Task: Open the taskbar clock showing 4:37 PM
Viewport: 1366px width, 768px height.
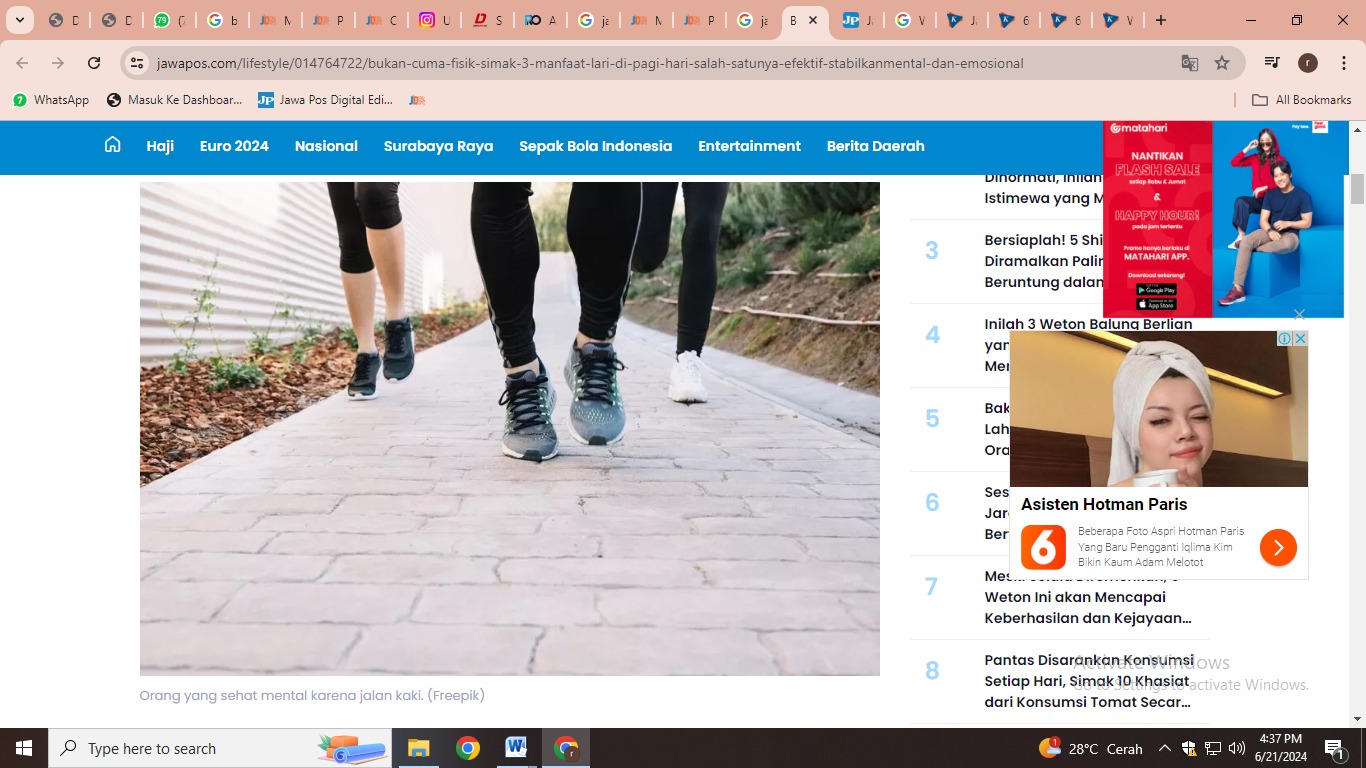Action: [x=1281, y=748]
